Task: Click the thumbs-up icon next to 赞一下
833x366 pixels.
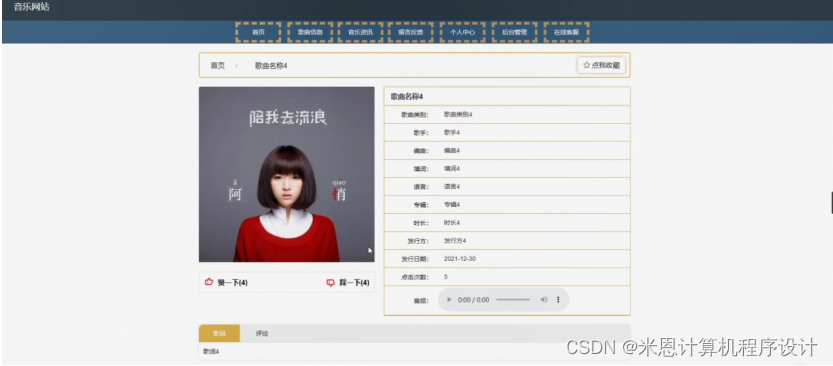Action: (209, 282)
